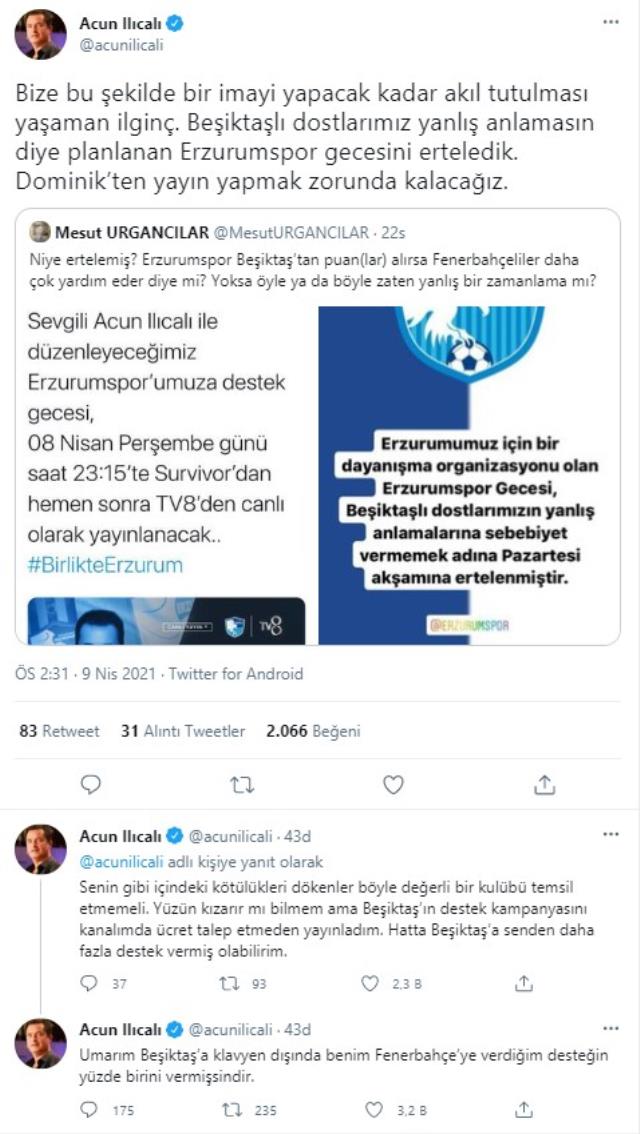Viewport: 640px width, 1134px height.
Task: Click the share icon on the last reply
Action: [524, 1109]
